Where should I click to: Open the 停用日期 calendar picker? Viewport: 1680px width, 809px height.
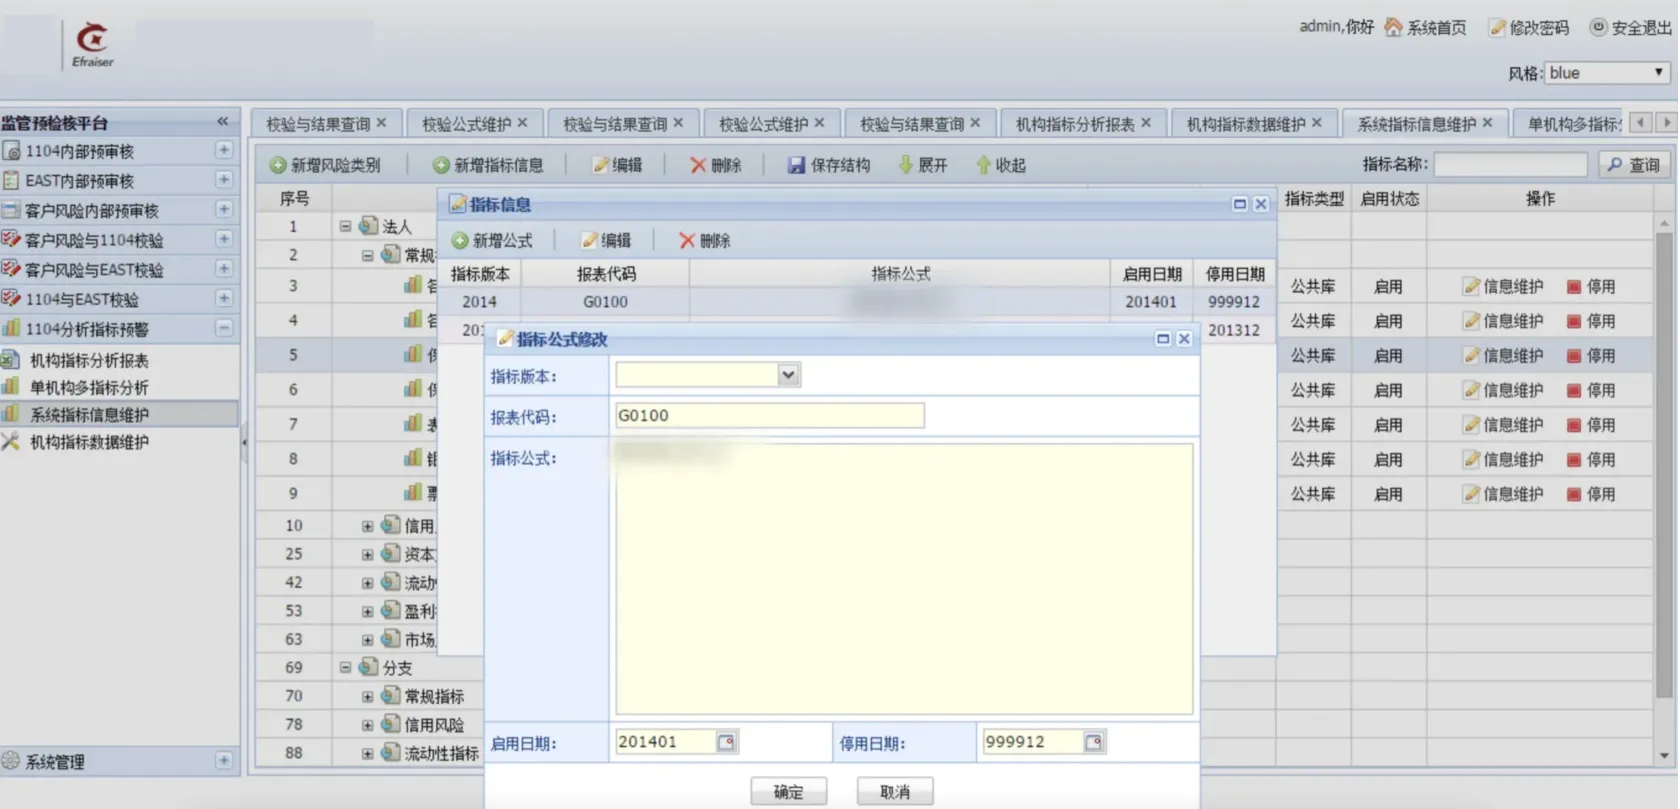[x=1093, y=742]
